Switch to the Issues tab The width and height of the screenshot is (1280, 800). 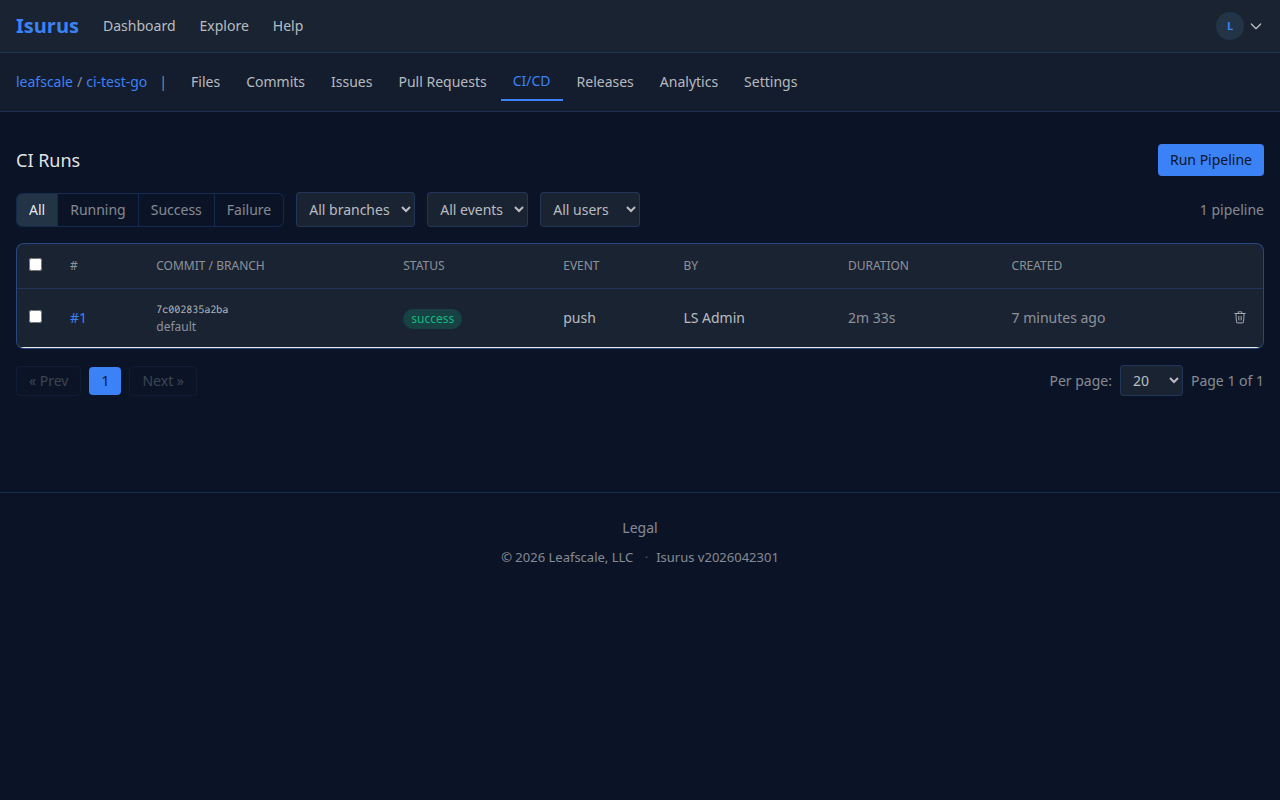coord(352,82)
